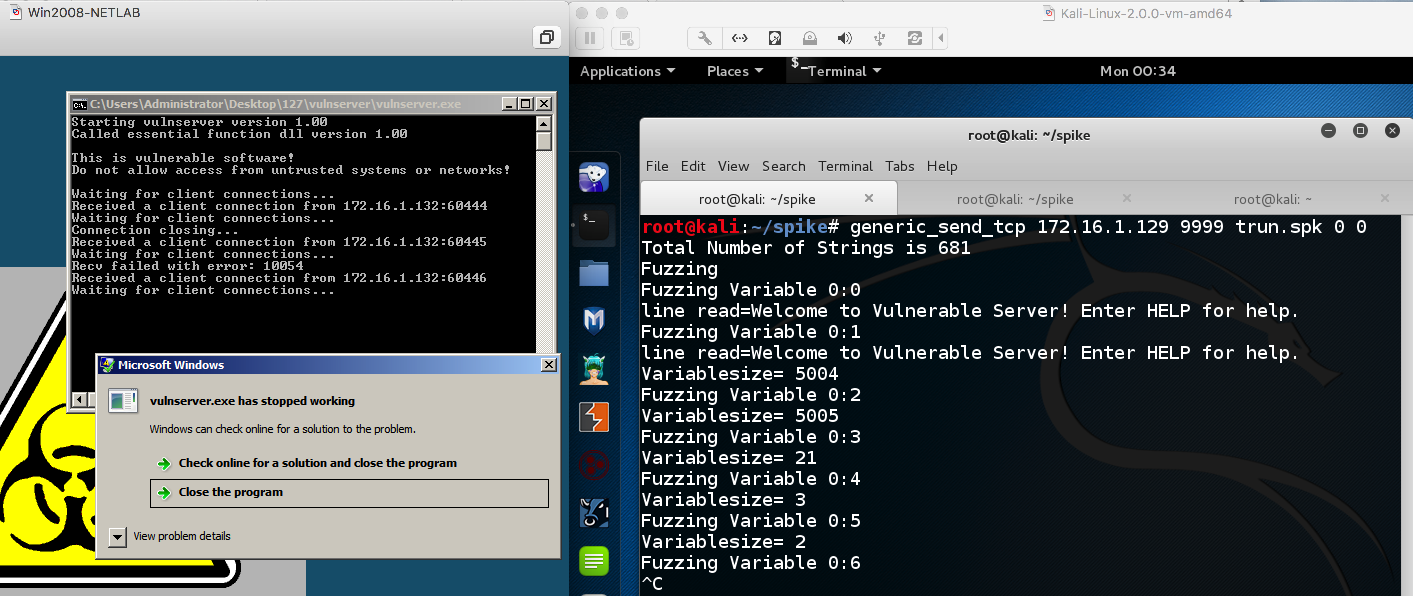Click the network adapter toolbar icon

740,38
